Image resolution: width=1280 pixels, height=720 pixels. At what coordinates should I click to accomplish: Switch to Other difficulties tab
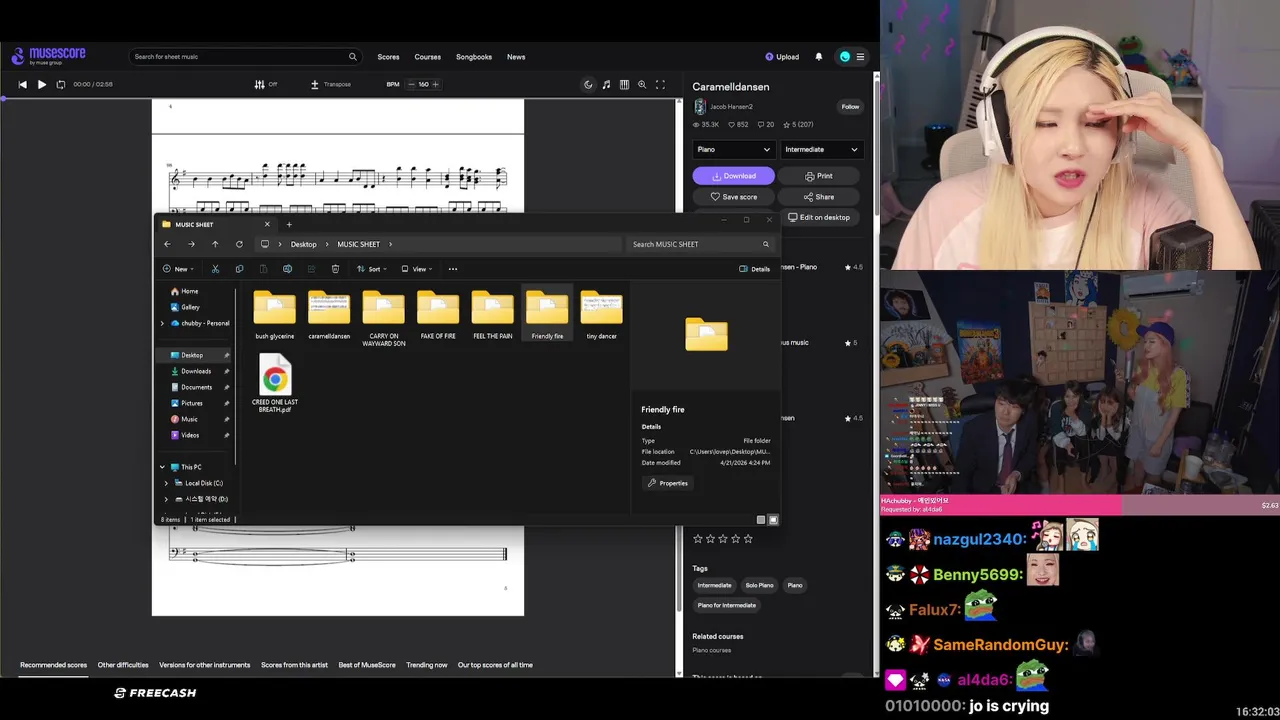(x=123, y=665)
